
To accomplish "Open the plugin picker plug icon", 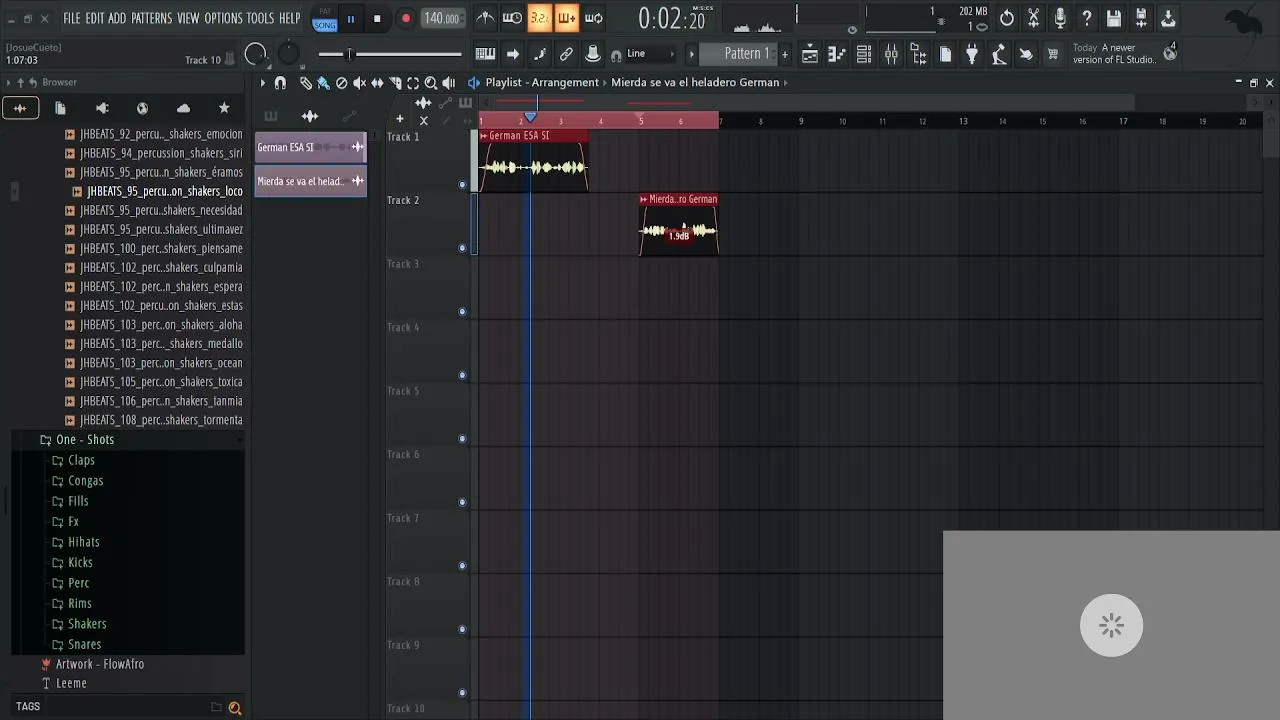I will click(x=972, y=55).
